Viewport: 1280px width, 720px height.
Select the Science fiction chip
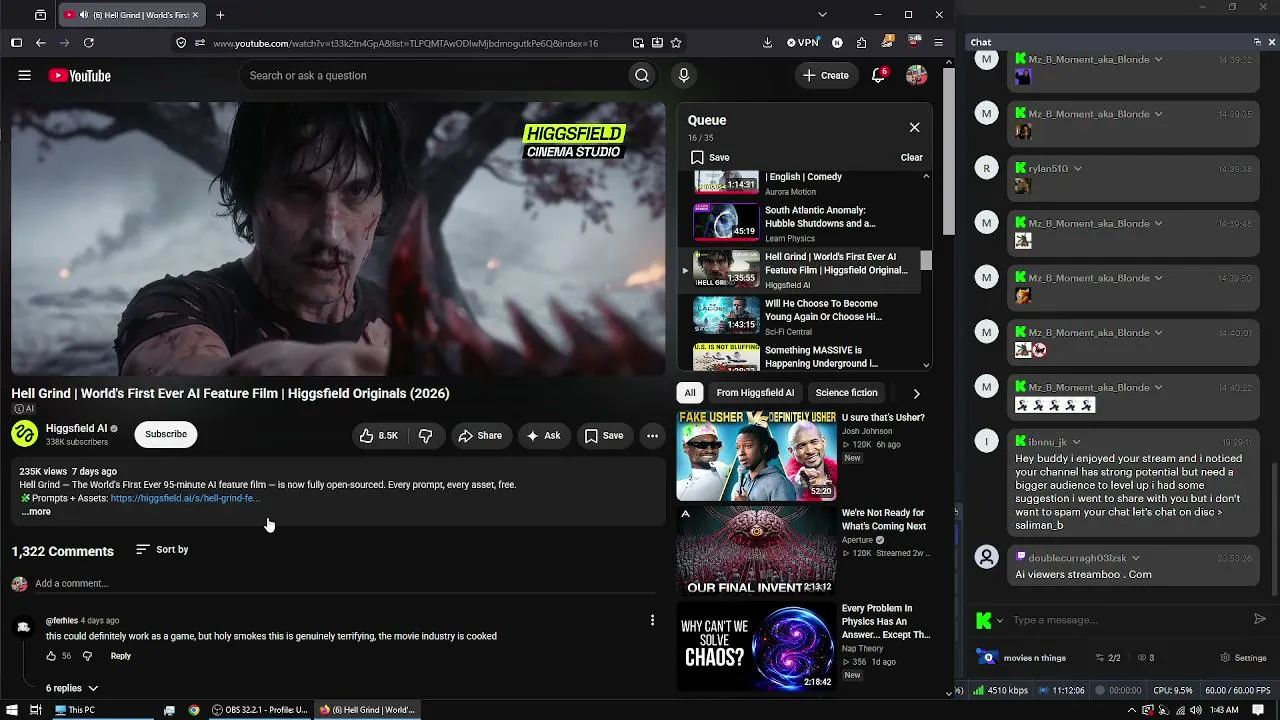[846, 393]
